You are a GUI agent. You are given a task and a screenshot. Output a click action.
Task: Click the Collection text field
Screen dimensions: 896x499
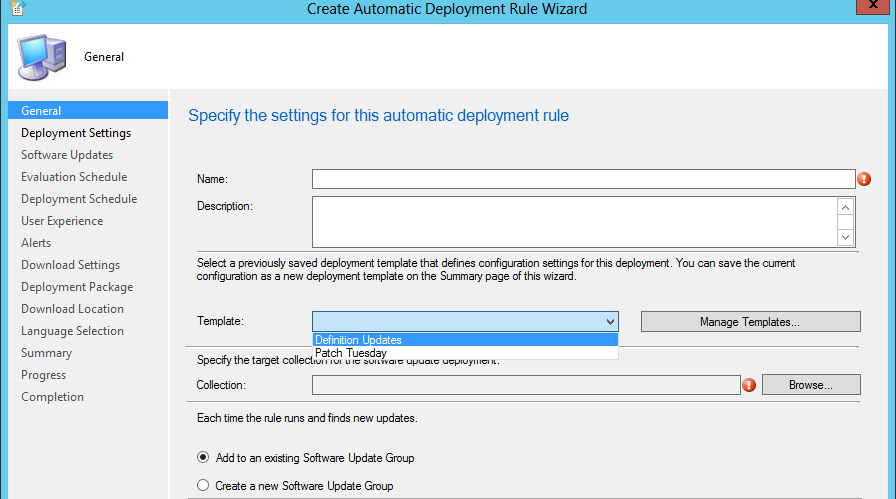[525, 385]
